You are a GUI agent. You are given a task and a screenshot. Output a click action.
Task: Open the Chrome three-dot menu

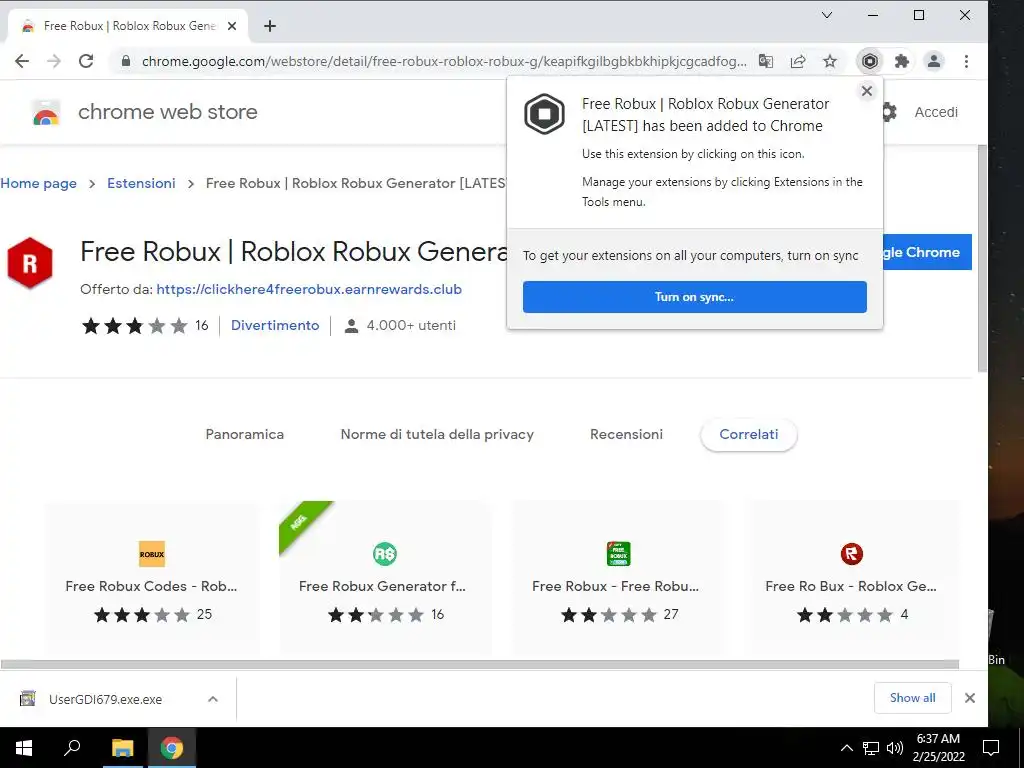click(x=966, y=61)
